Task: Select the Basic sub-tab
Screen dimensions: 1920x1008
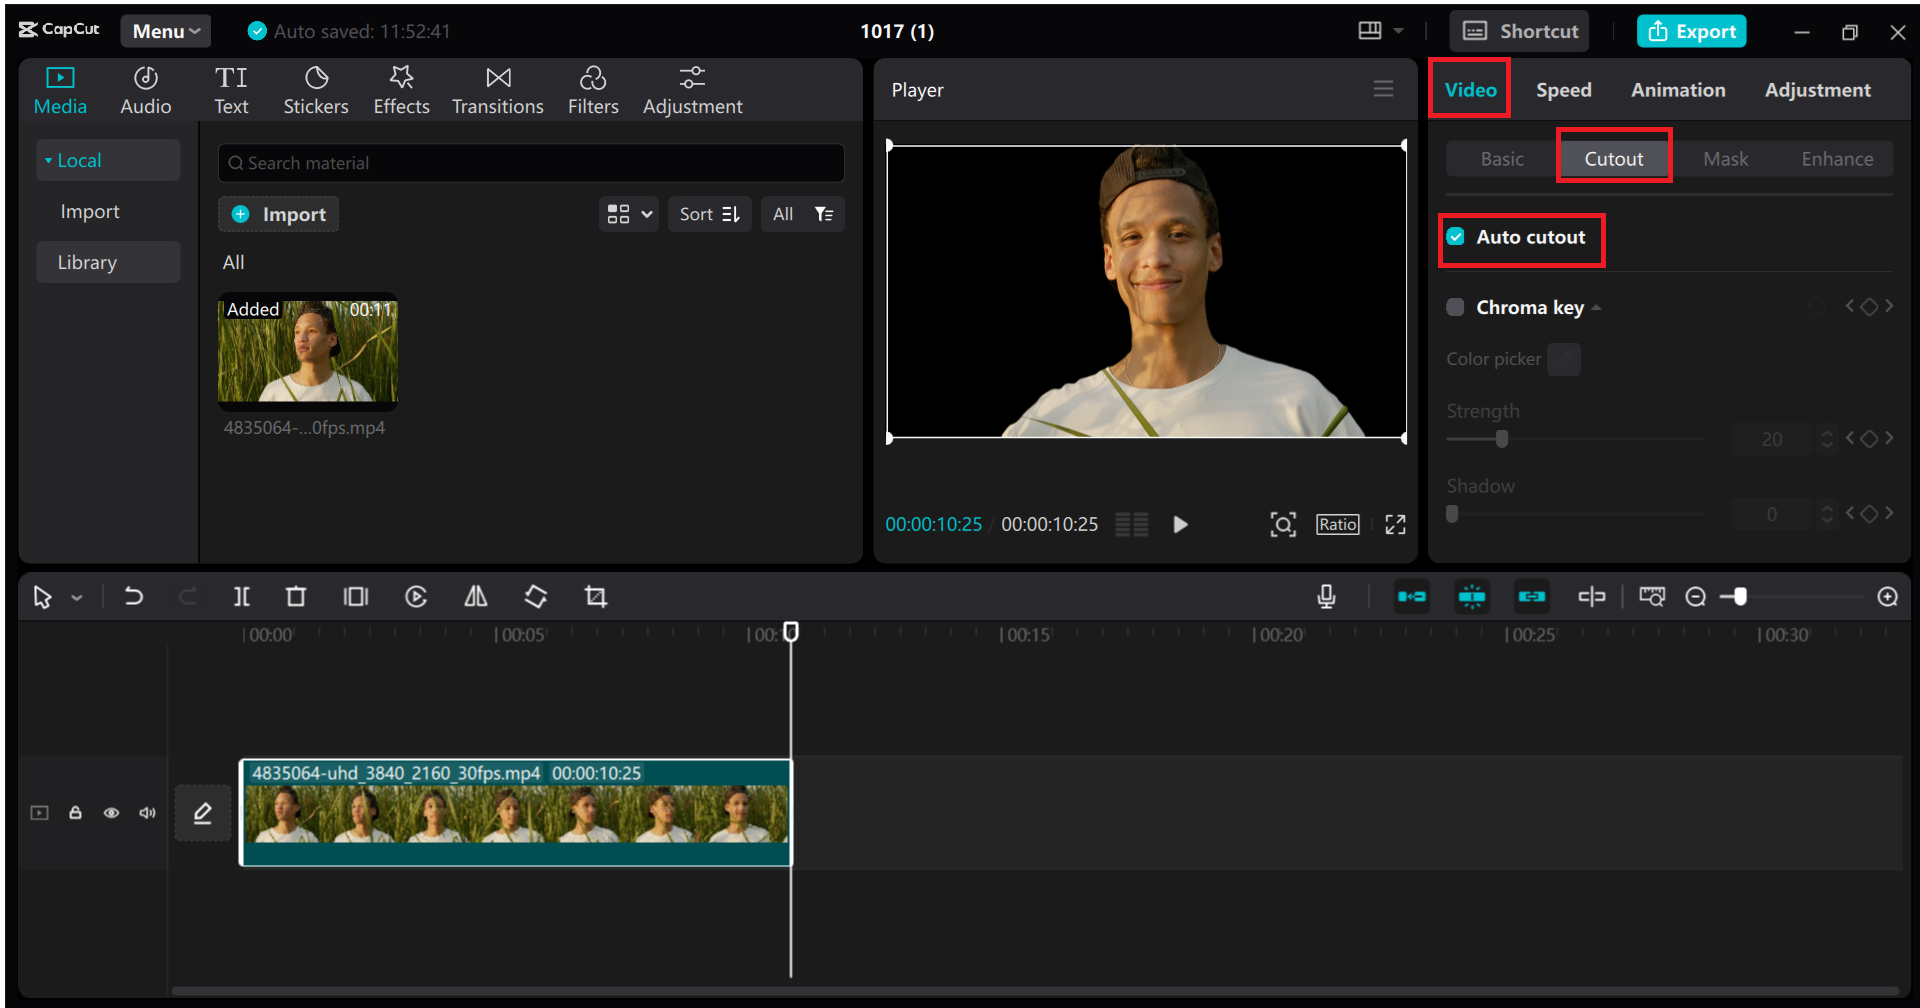Action: click(x=1502, y=159)
